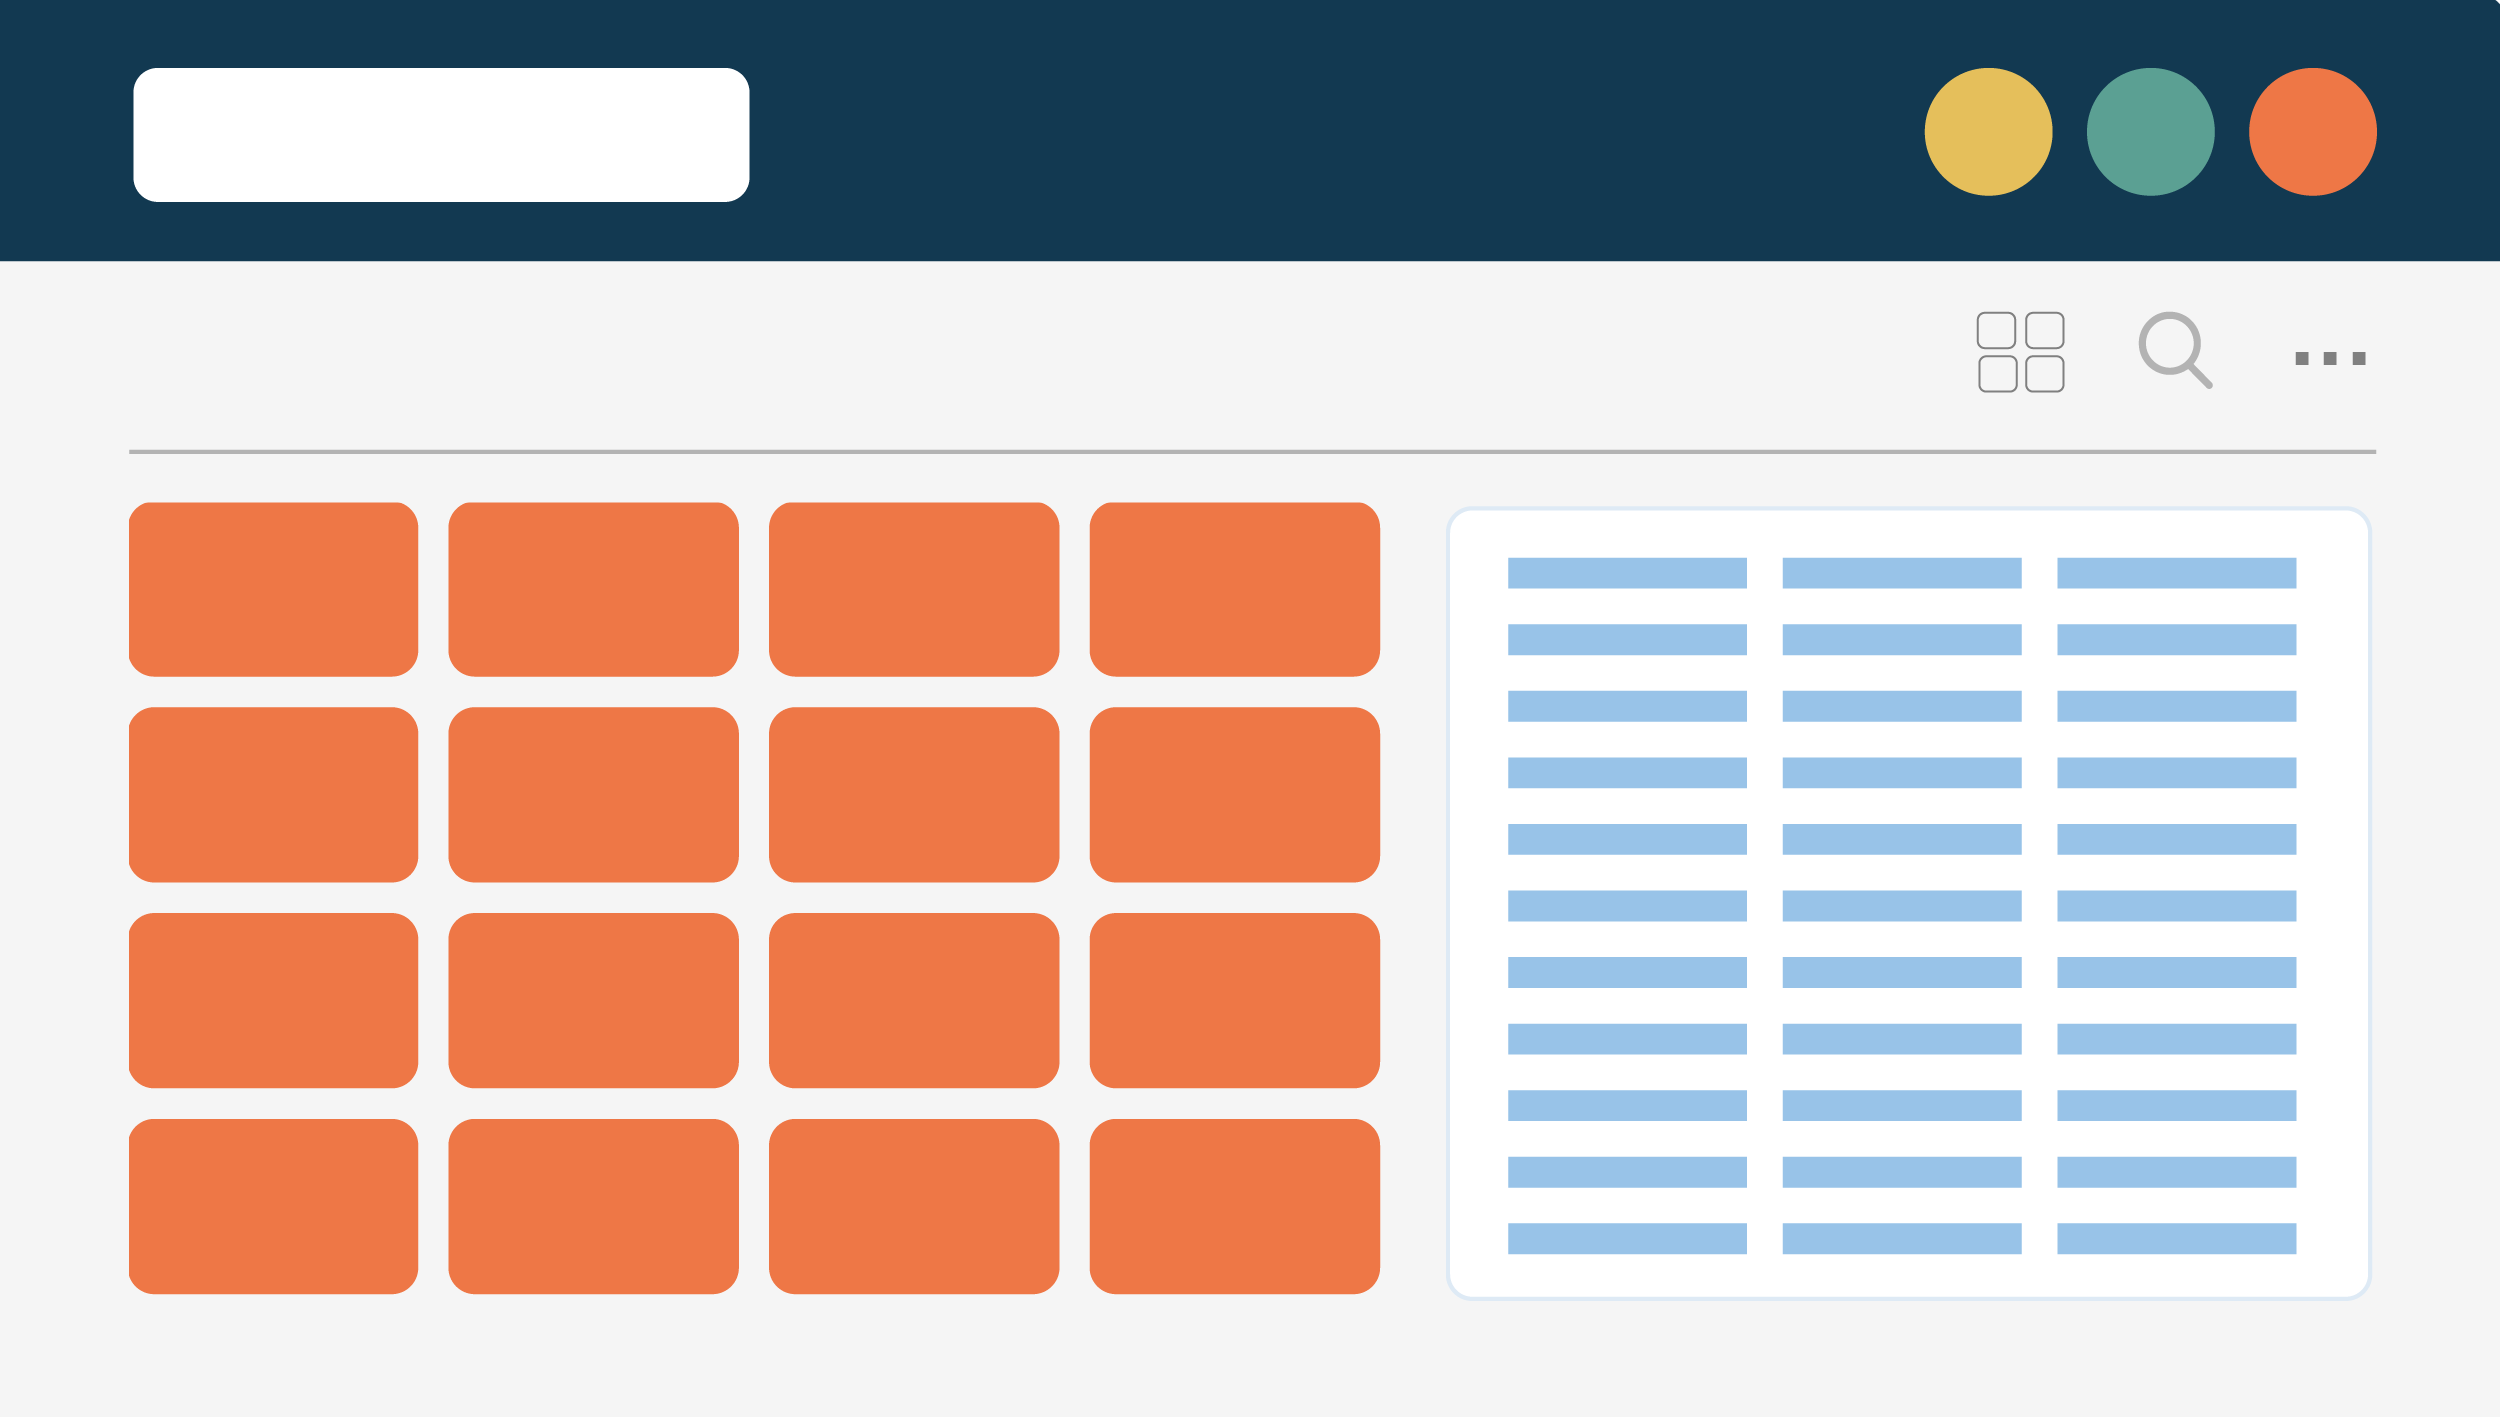
Task: Click top-left blue bar in white panel
Action: click(1627, 573)
